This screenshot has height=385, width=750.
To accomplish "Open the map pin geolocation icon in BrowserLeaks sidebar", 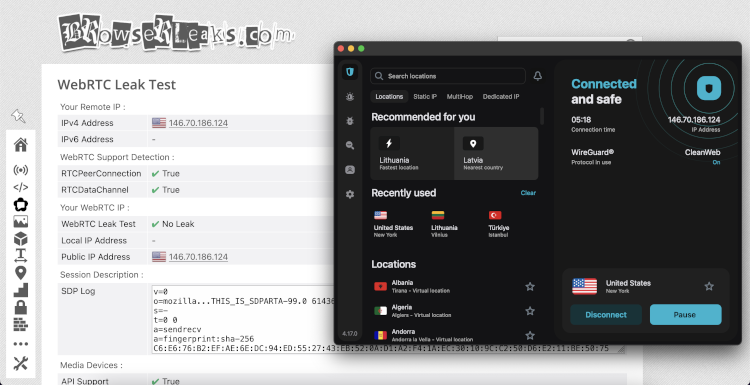I will coord(21,273).
